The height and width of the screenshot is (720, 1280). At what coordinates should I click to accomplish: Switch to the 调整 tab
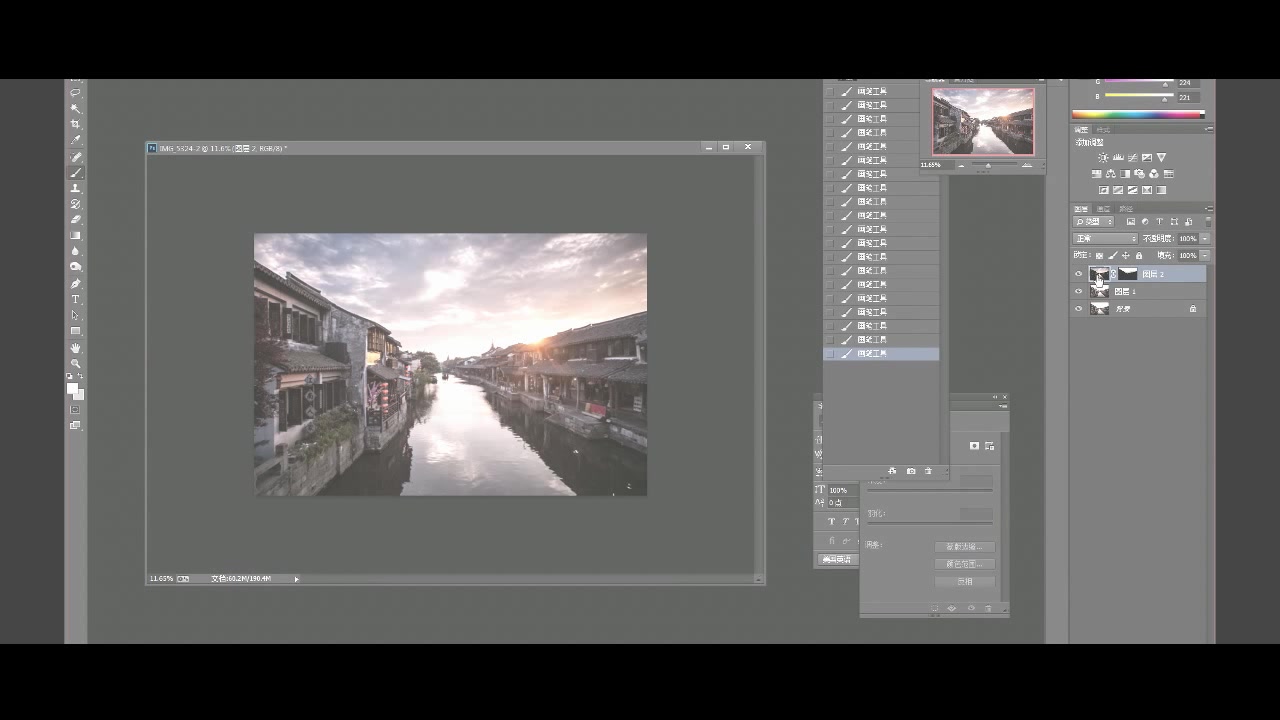coord(1081,130)
